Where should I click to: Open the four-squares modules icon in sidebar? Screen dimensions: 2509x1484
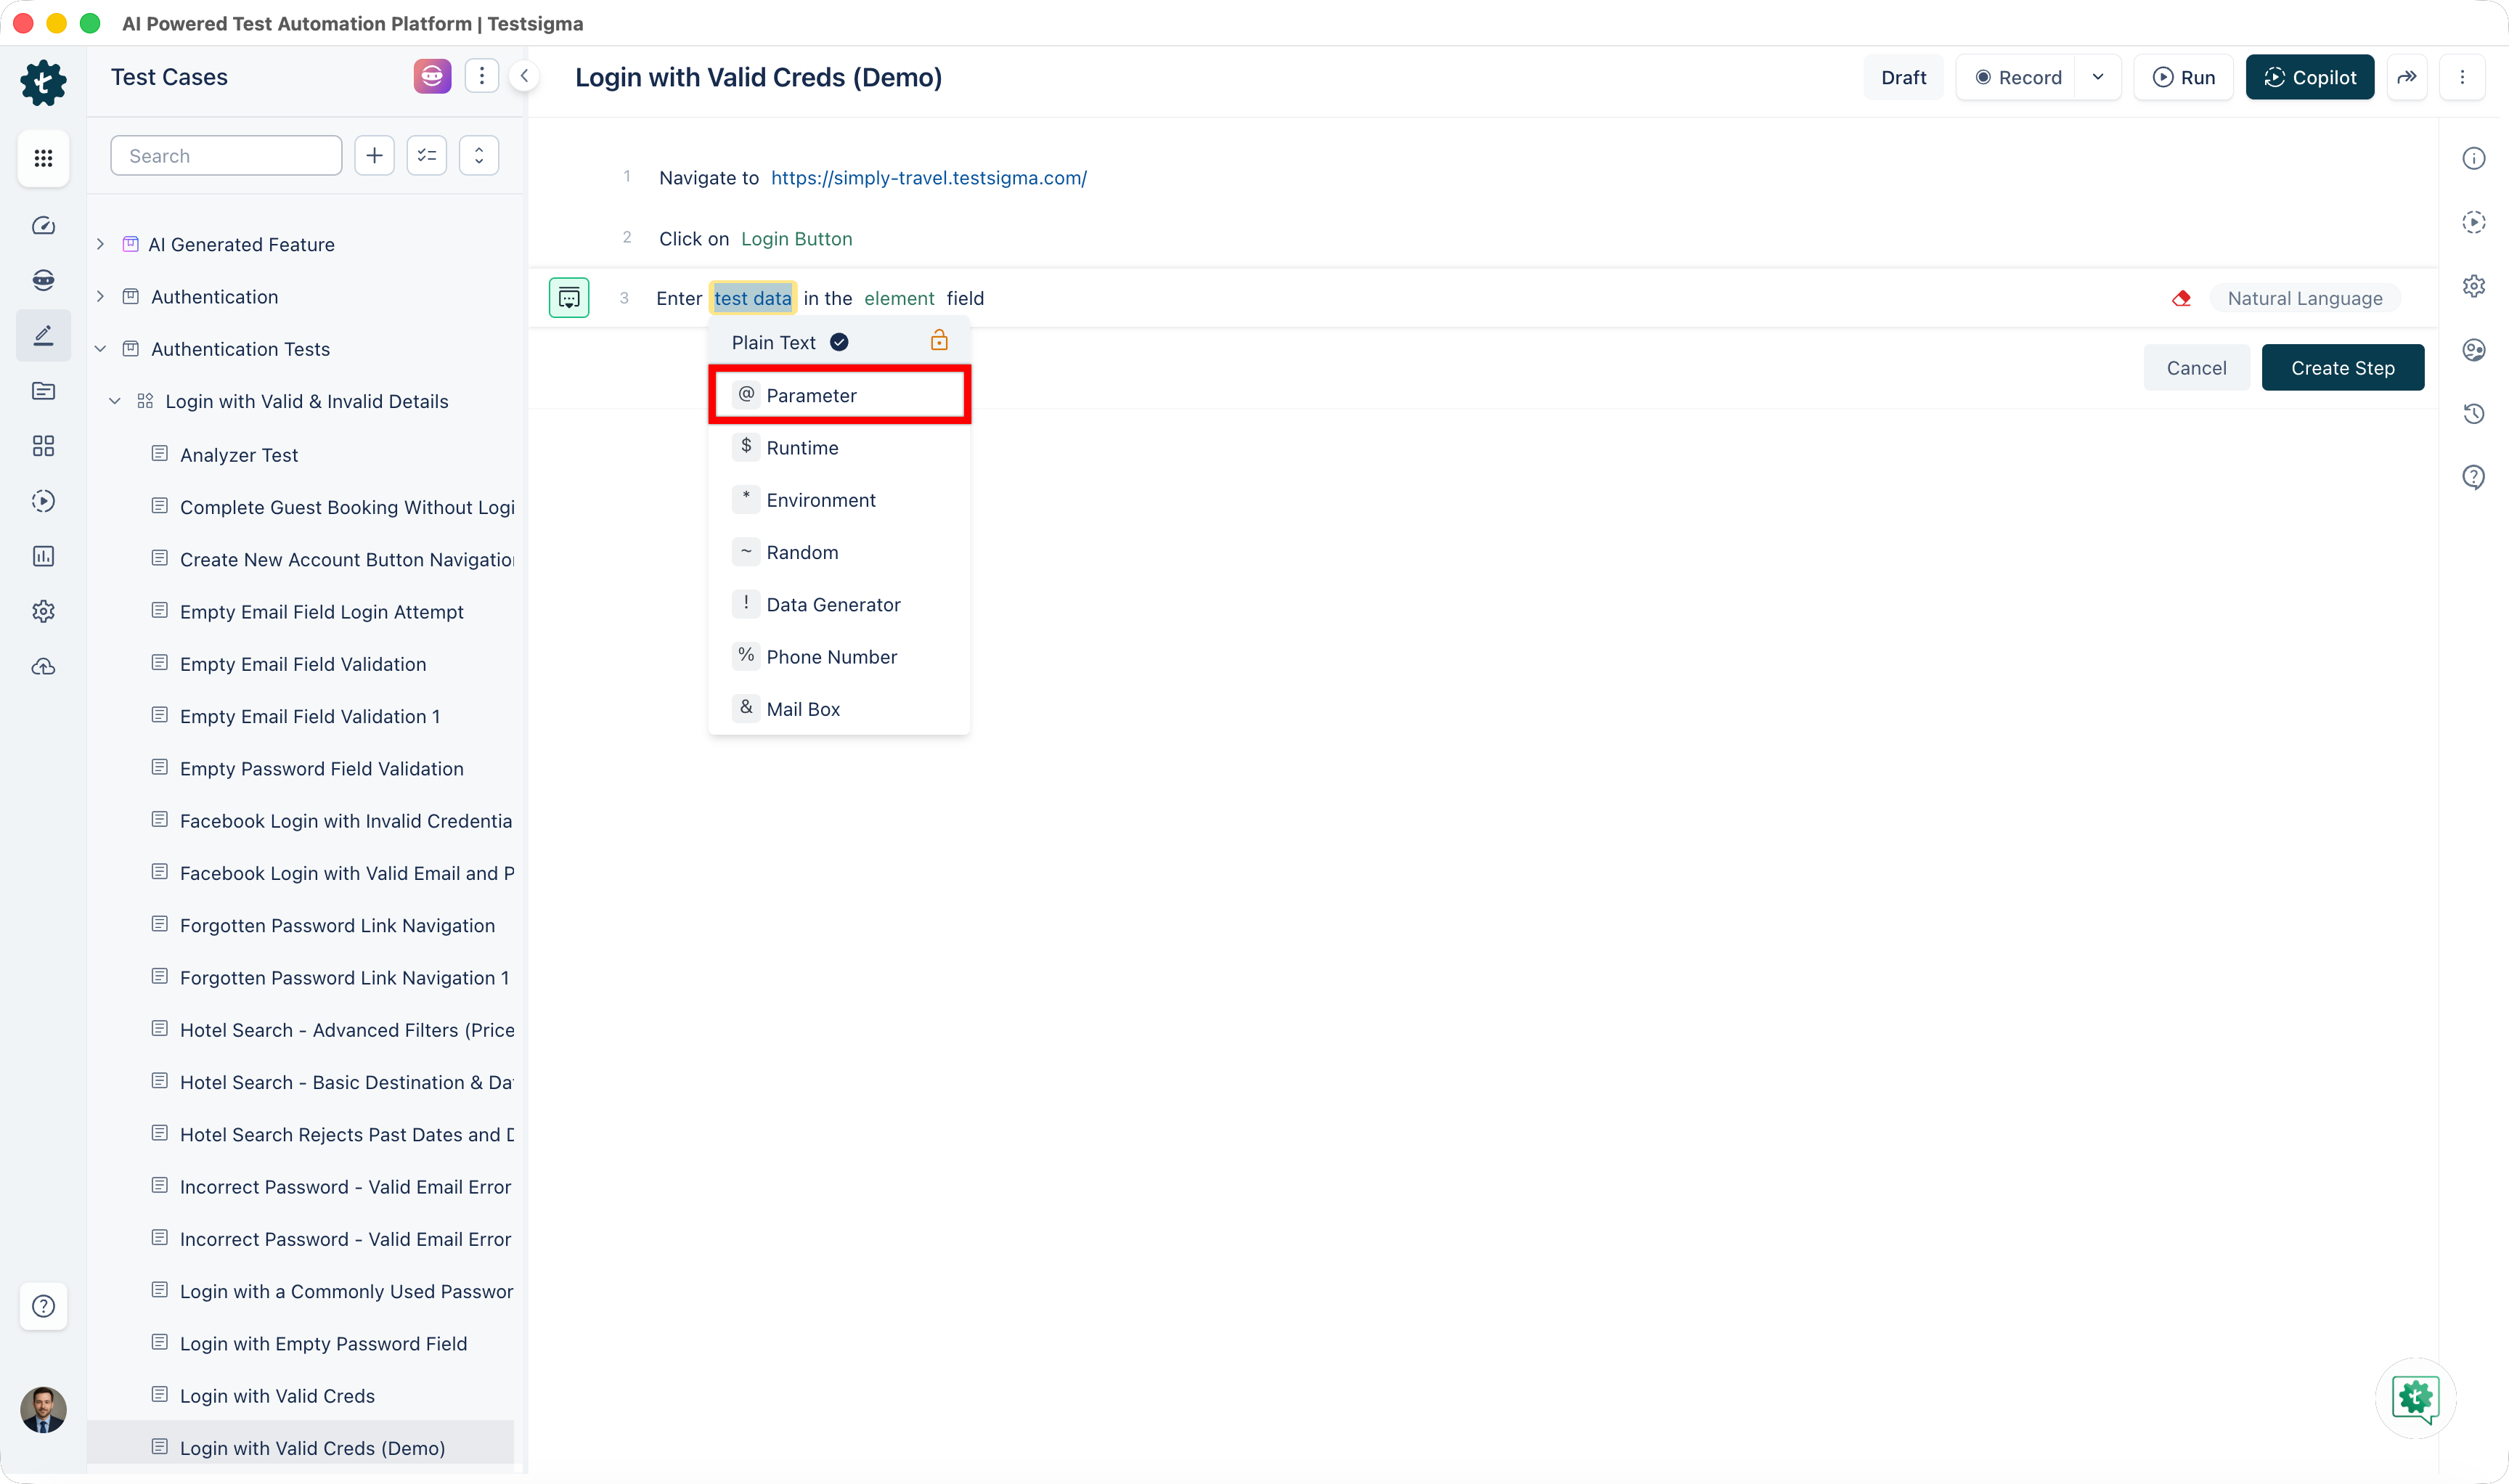tap(43, 446)
